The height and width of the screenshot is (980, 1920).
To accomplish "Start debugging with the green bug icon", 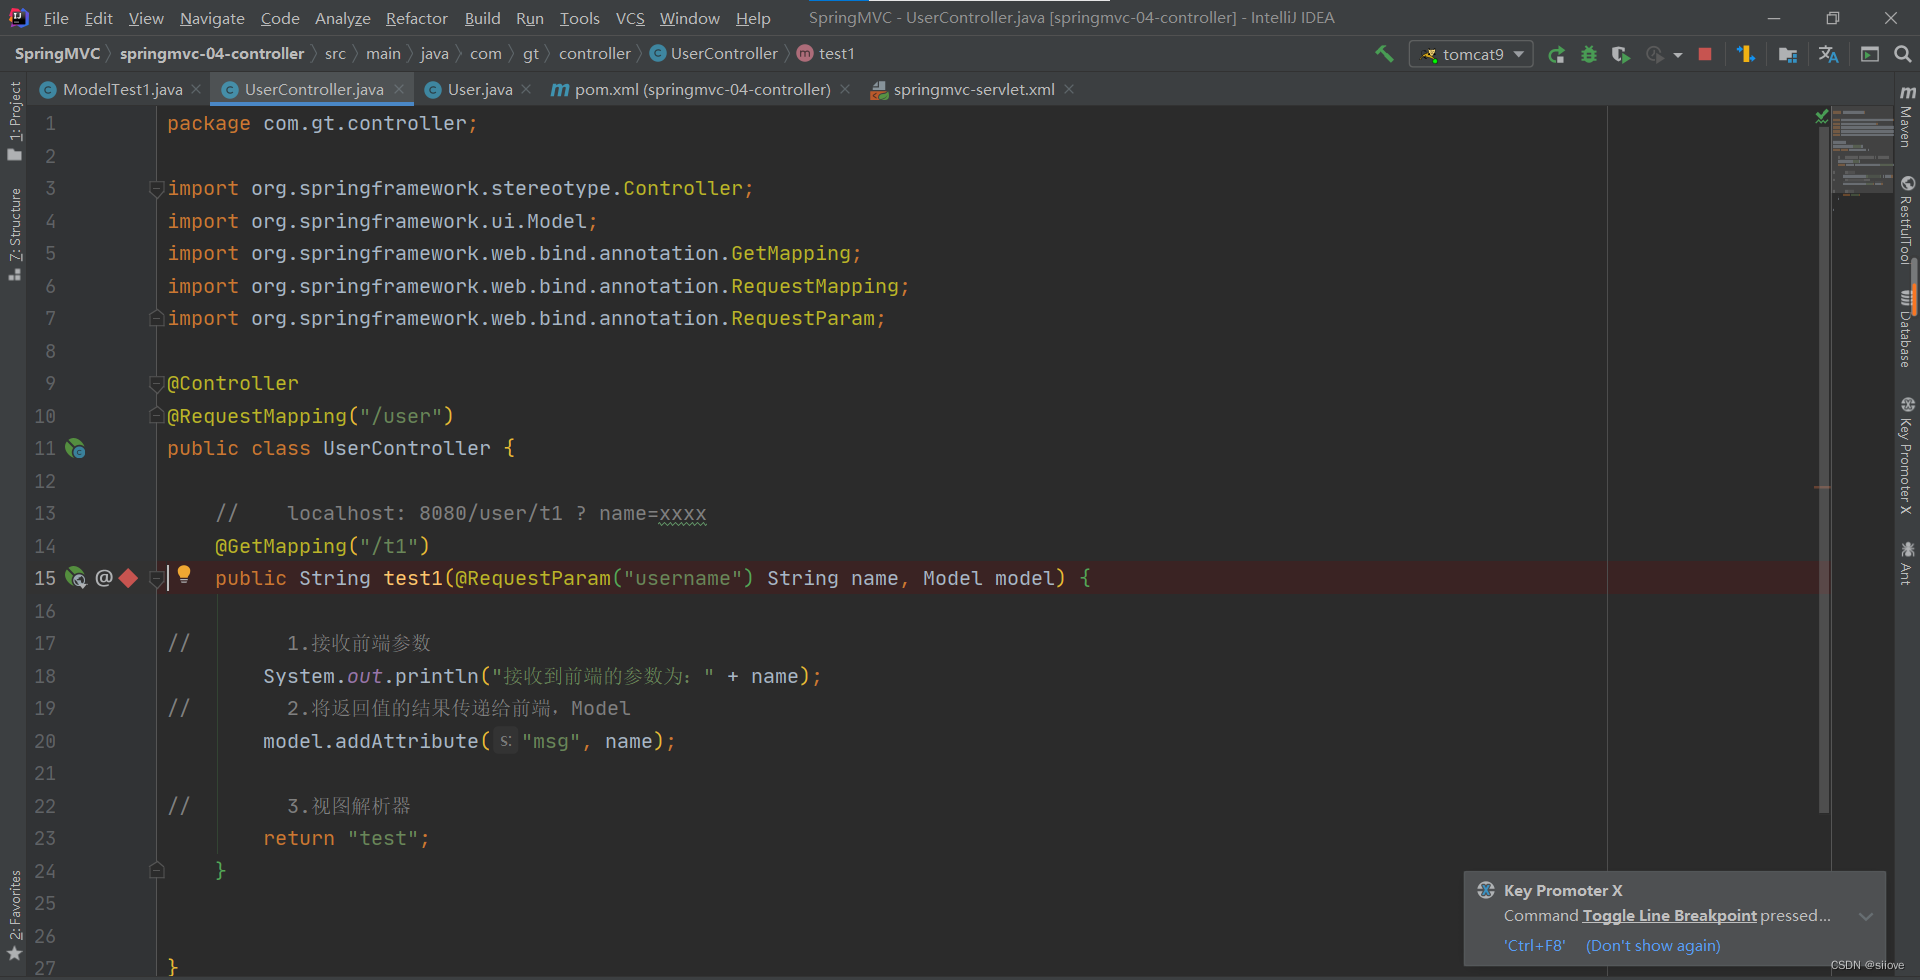I will (1589, 54).
